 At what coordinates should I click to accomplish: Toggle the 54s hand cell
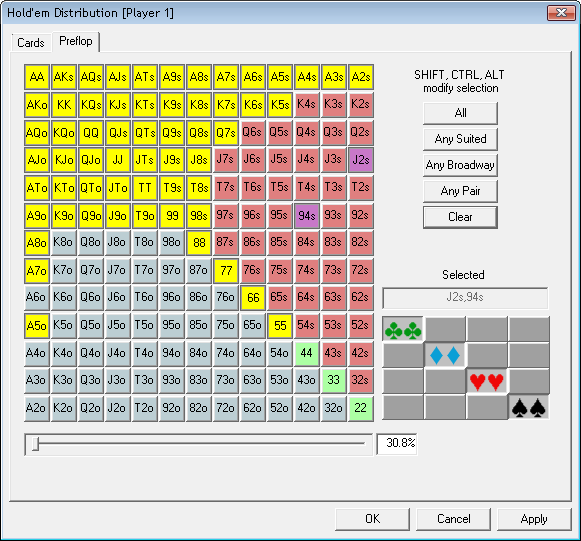pos(307,326)
